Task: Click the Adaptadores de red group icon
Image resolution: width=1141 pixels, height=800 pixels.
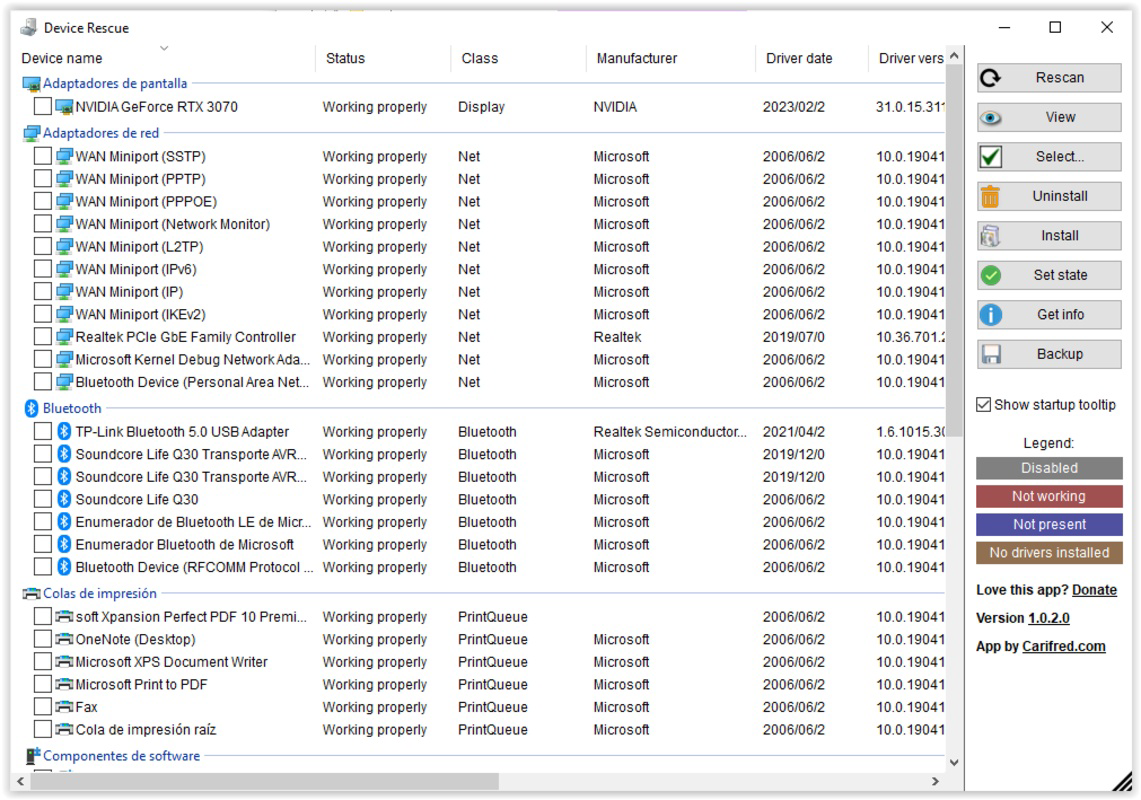Action: pyautogui.click(x=31, y=133)
